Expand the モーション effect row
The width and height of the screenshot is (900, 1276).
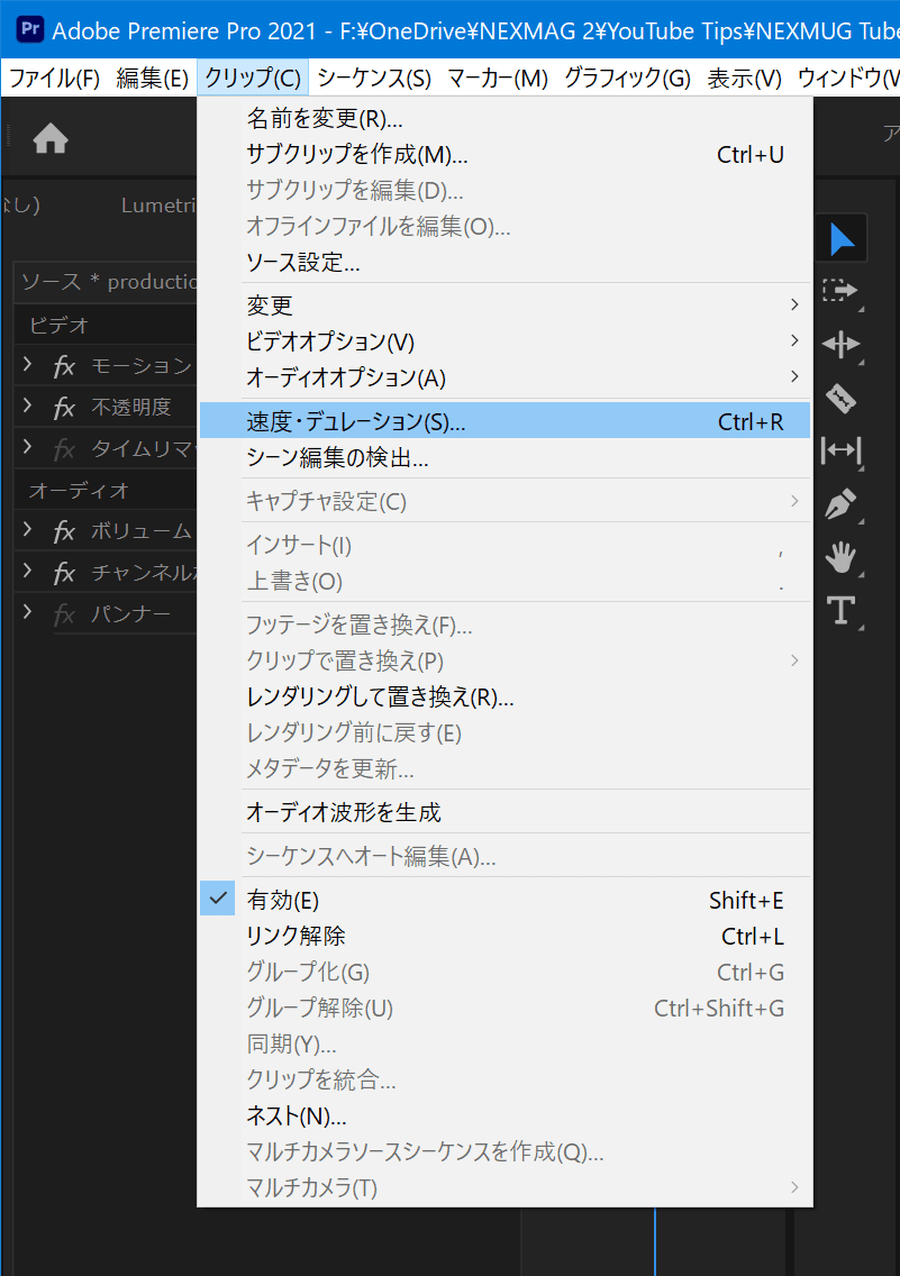[x=28, y=365]
